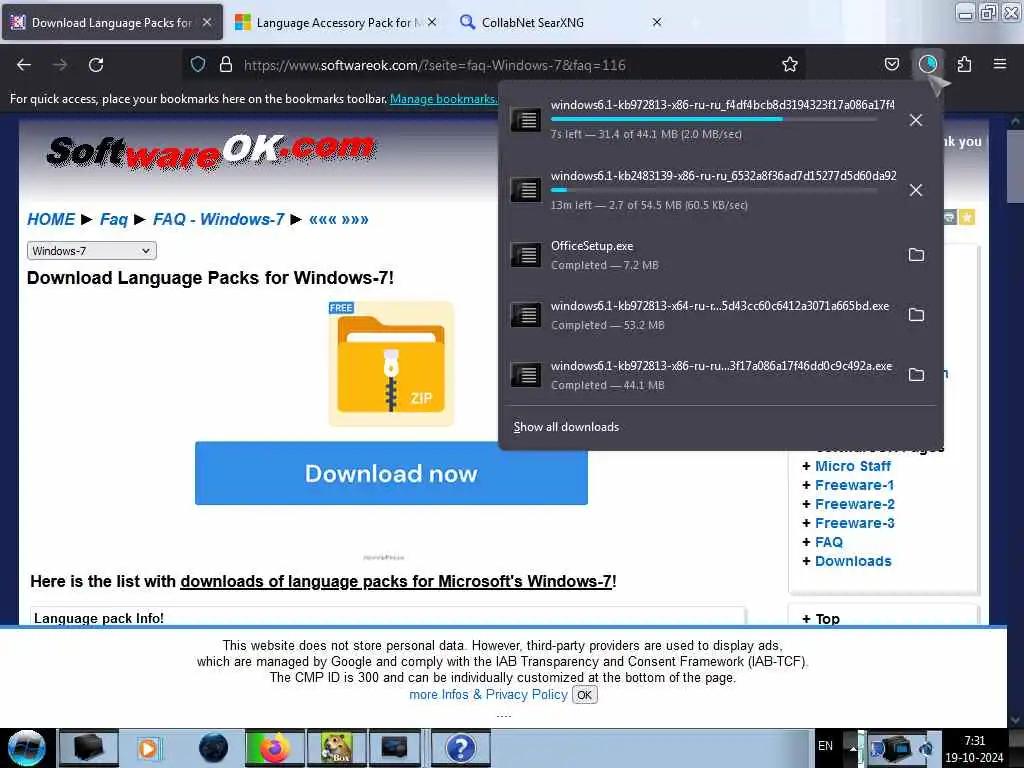Click the SoftwareOK.com logo
Viewport: 1024px width, 768px height.
[x=211, y=152]
